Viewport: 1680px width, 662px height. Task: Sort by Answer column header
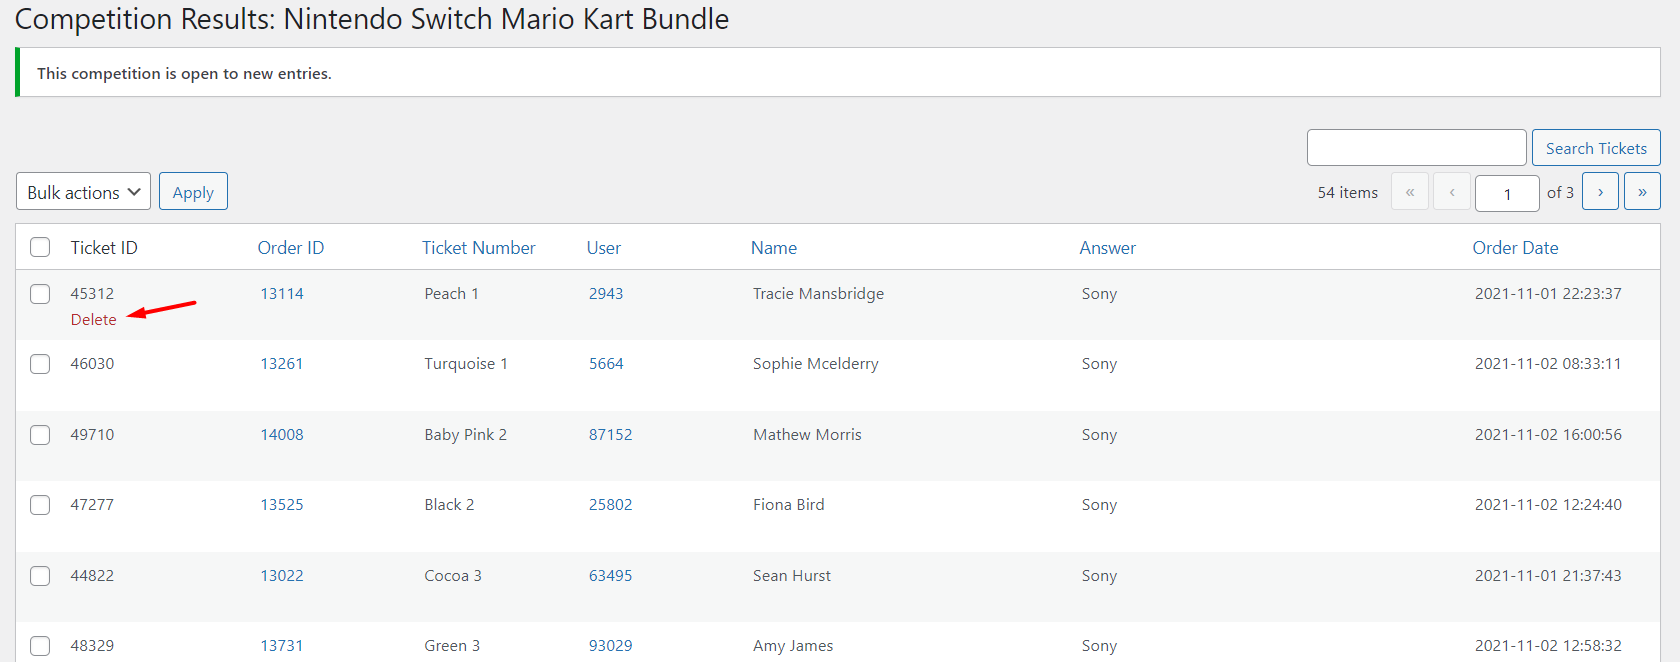coord(1107,248)
